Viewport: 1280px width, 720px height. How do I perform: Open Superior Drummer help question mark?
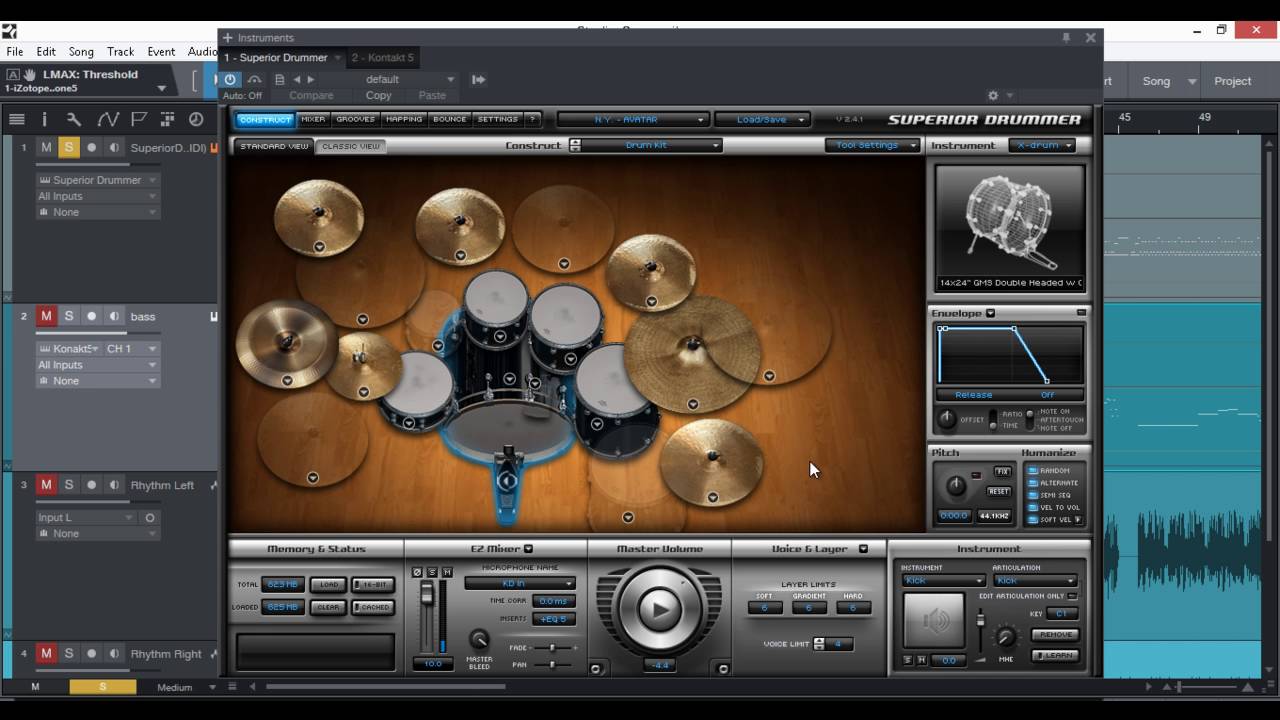pos(532,119)
